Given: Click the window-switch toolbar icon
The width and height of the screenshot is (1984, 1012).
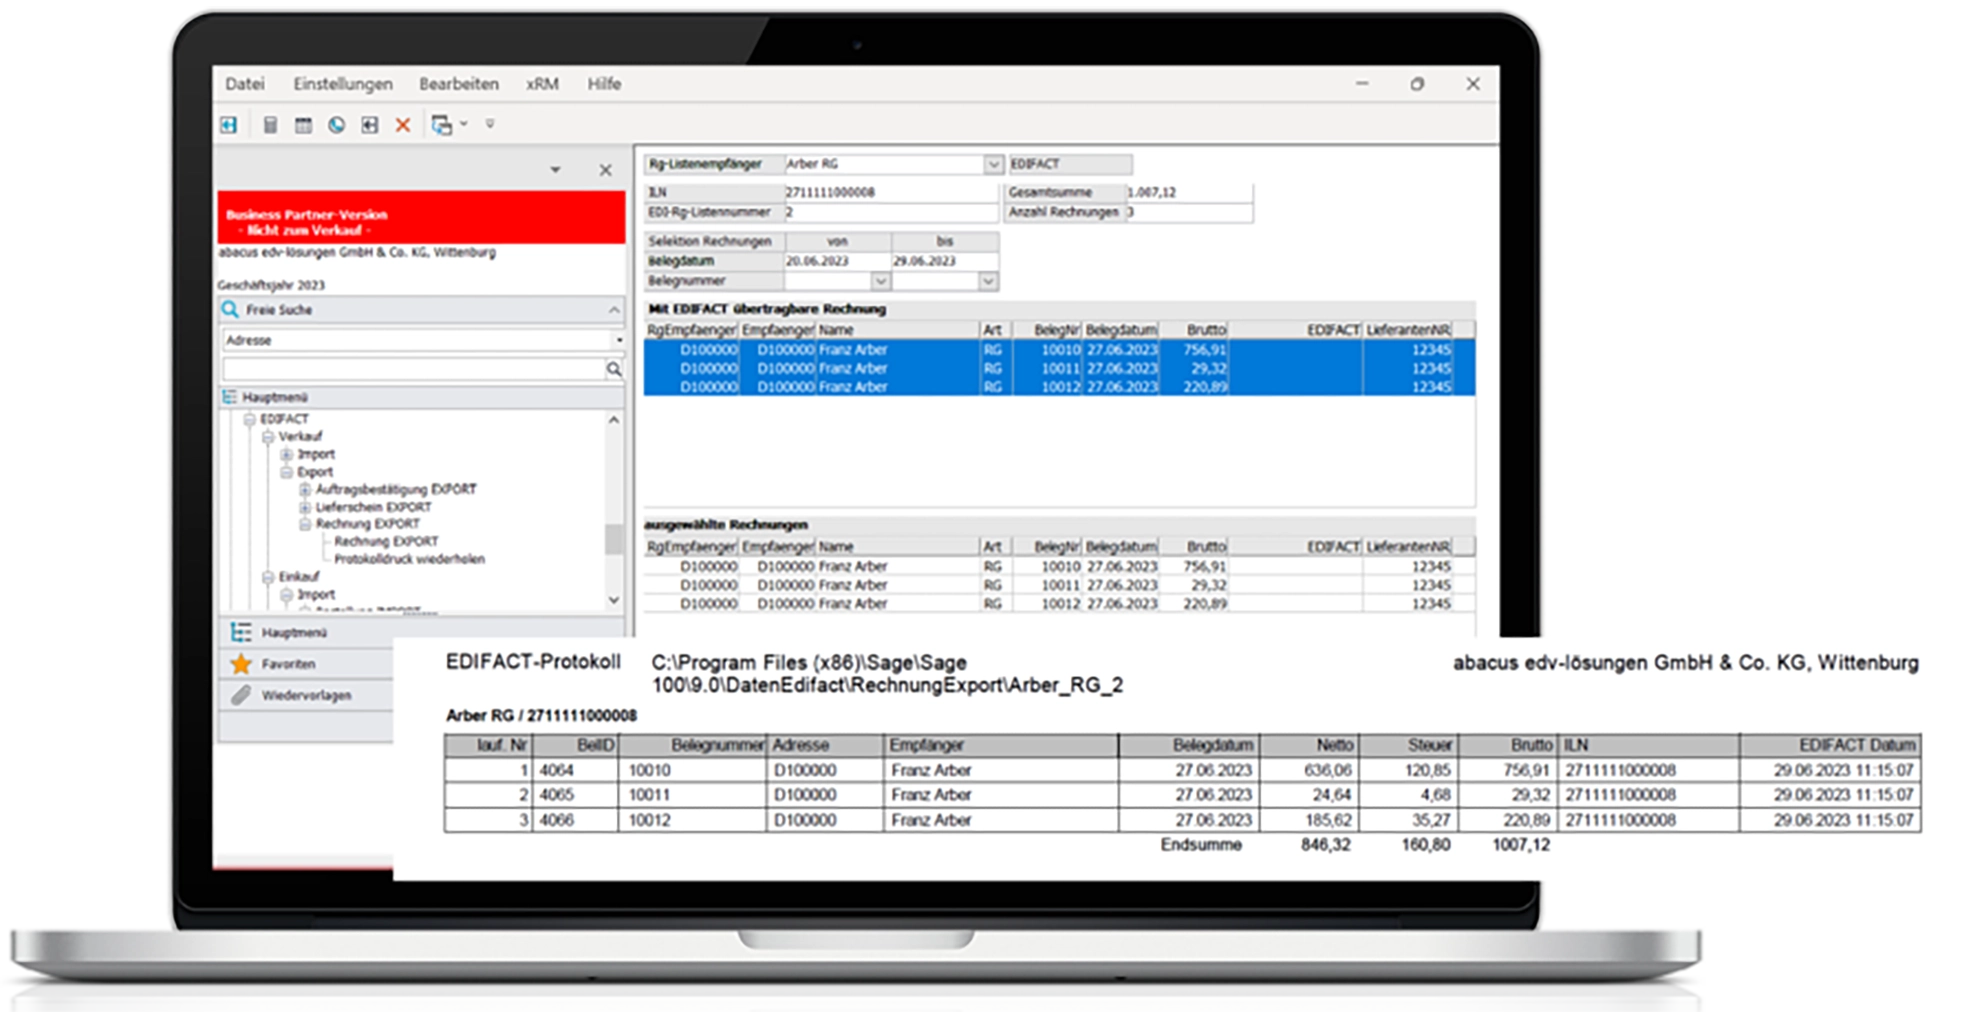Looking at the screenshot, I should click(x=443, y=123).
